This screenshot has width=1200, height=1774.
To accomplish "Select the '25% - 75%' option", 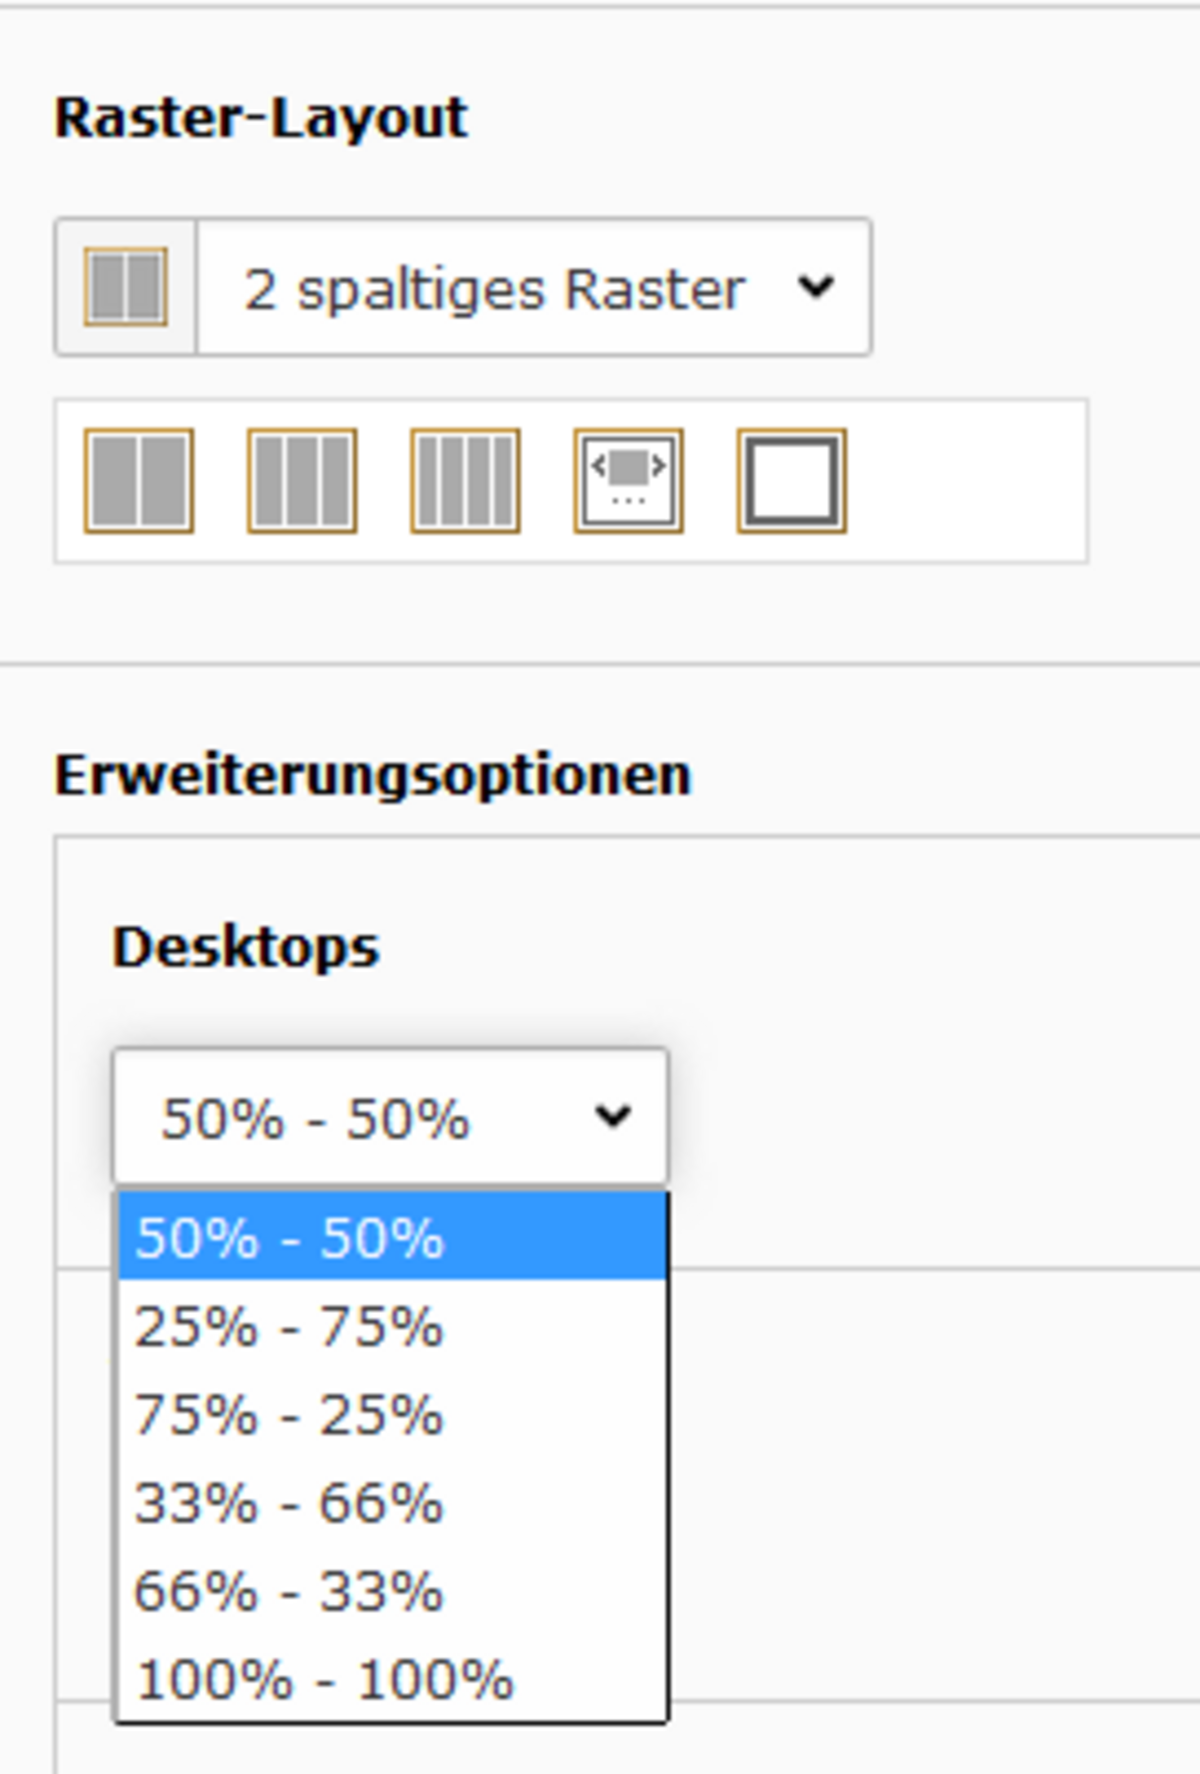I will coord(392,1327).
